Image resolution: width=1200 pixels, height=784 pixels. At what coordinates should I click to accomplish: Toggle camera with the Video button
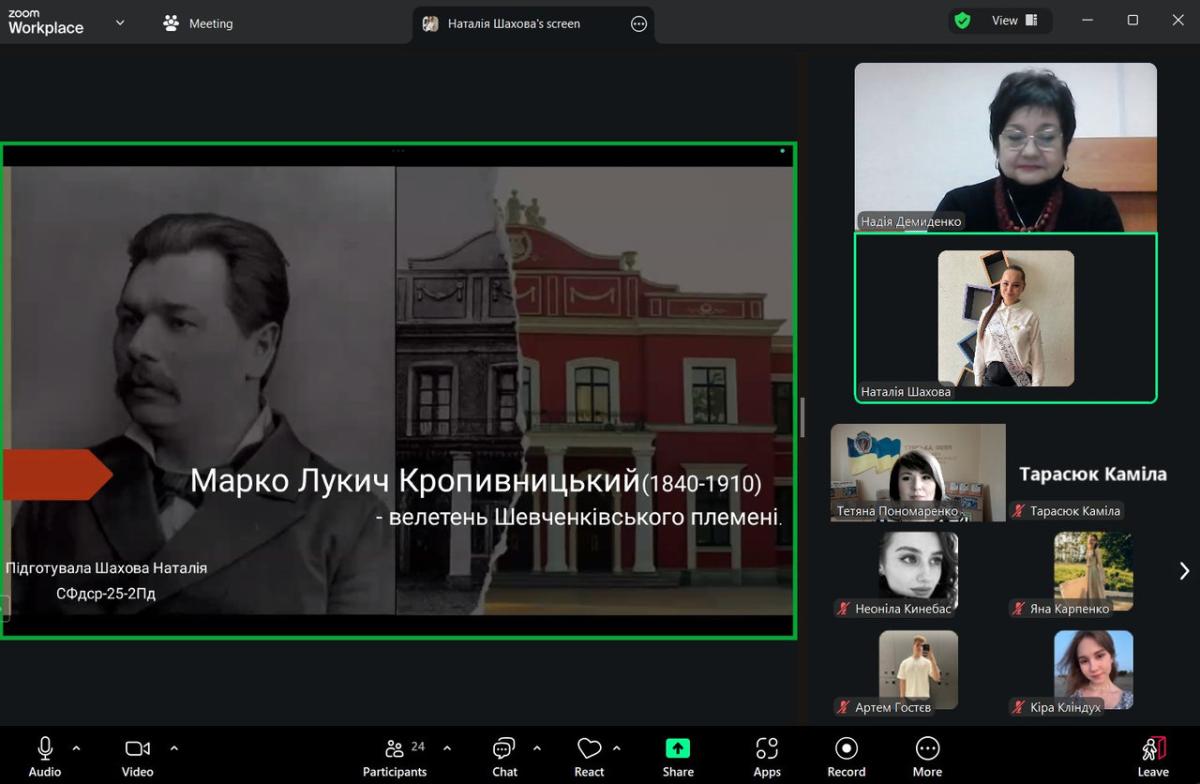click(x=138, y=757)
